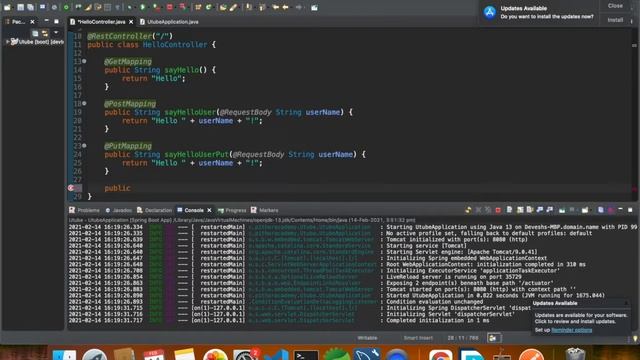Open Google Chrome from the Dock
Screen dimensions: 640x360
440,355
